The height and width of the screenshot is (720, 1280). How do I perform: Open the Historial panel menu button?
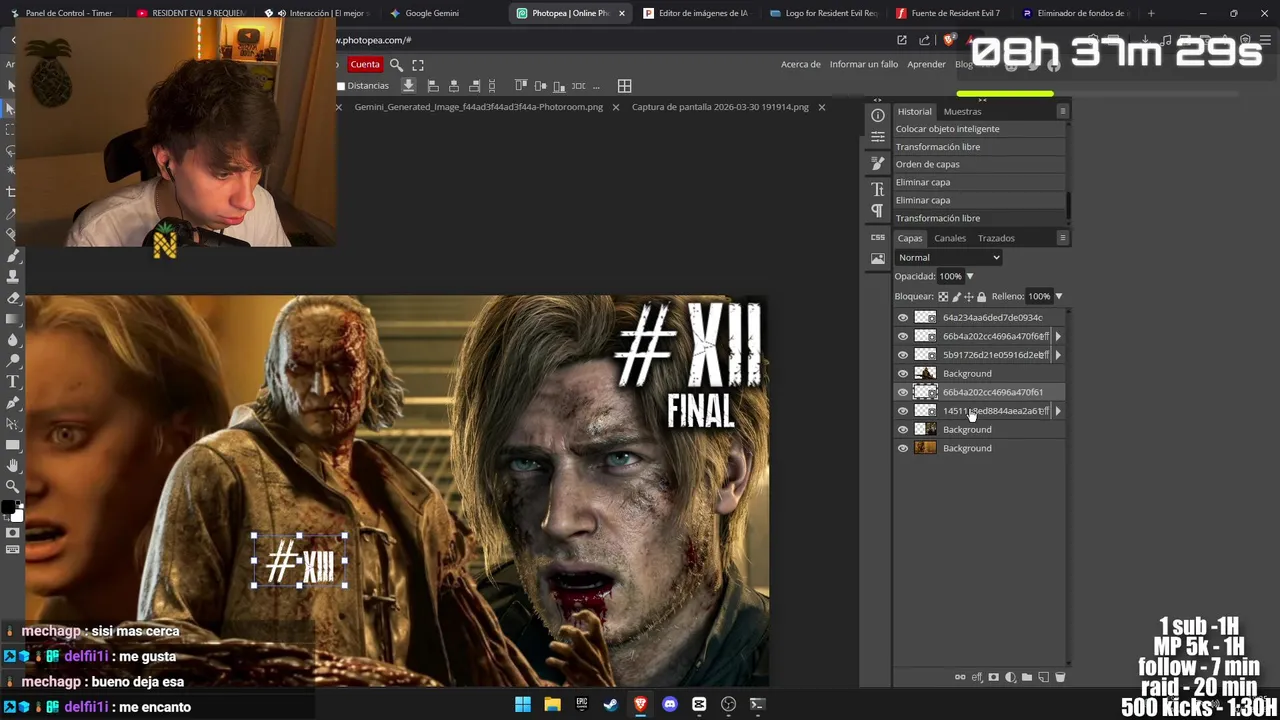click(1062, 111)
